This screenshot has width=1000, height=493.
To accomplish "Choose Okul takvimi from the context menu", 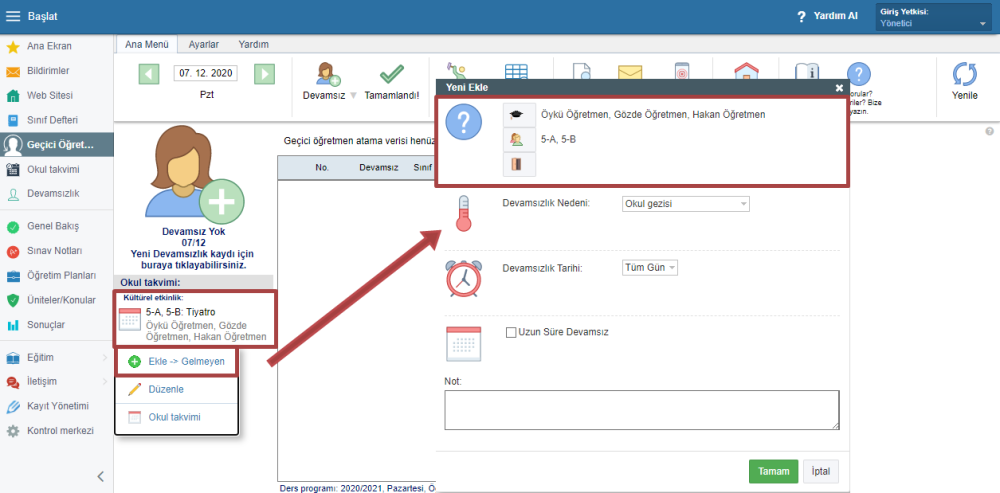I will [176, 418].
